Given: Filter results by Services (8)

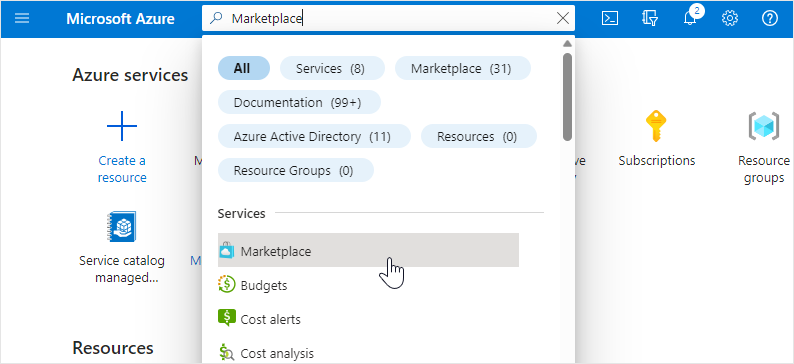Looking at the screenshot, I should tap(332, 68).
